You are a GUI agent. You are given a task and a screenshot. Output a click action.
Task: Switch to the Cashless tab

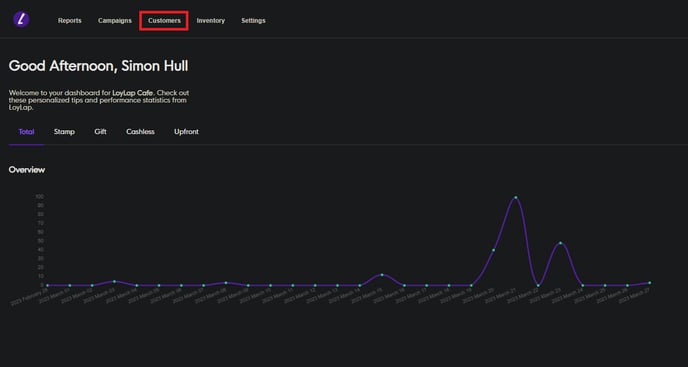click(140, 132)
